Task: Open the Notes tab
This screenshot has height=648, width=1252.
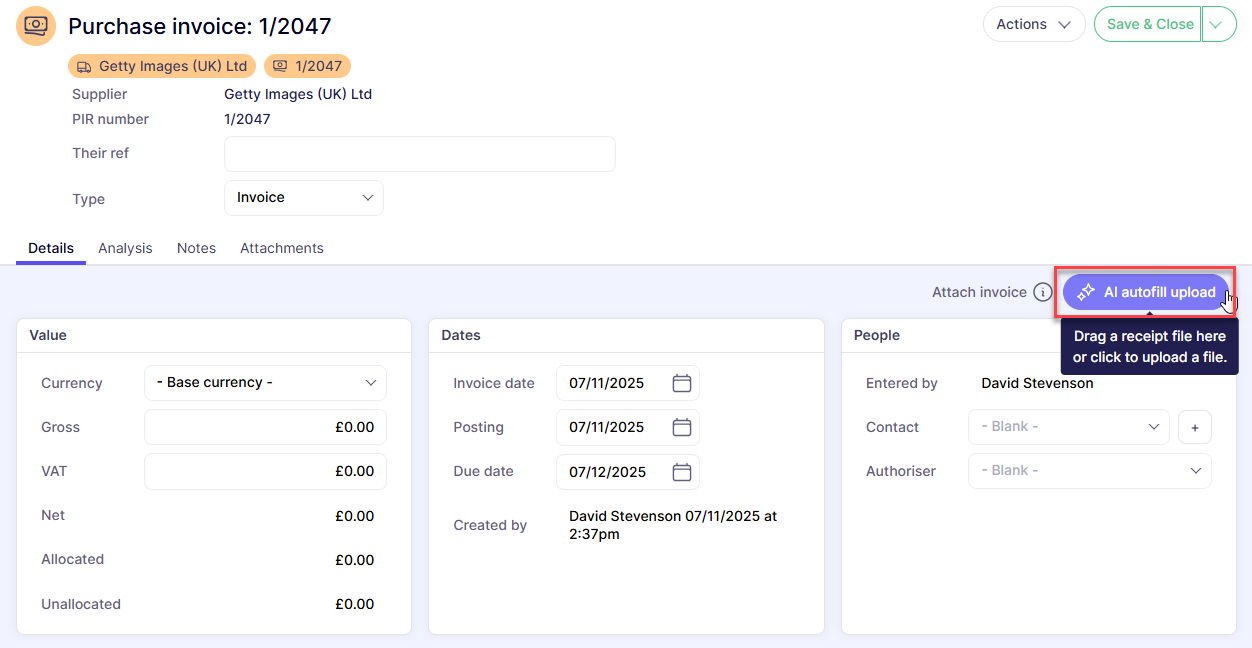Action: (x=196, y=248)
